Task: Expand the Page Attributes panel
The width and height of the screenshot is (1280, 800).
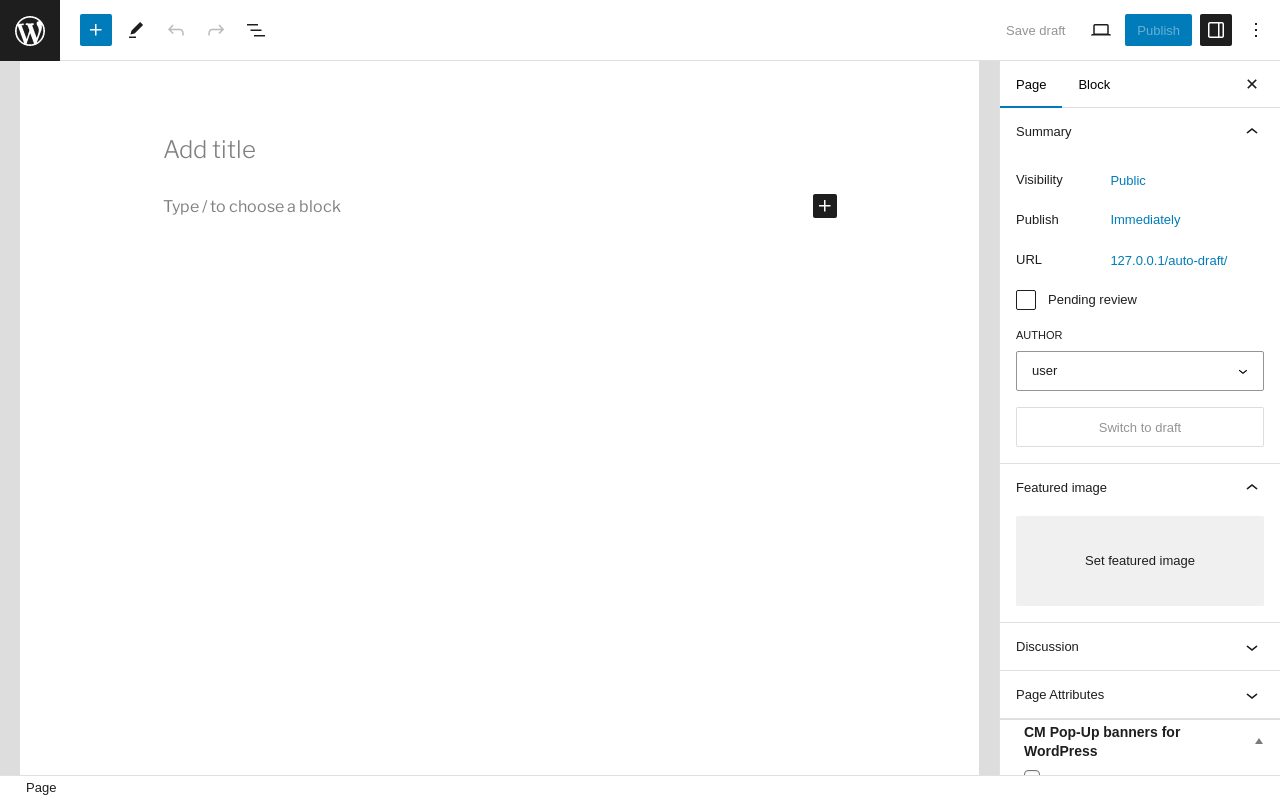Action: pyautogui.click(x=1140, y=695)
